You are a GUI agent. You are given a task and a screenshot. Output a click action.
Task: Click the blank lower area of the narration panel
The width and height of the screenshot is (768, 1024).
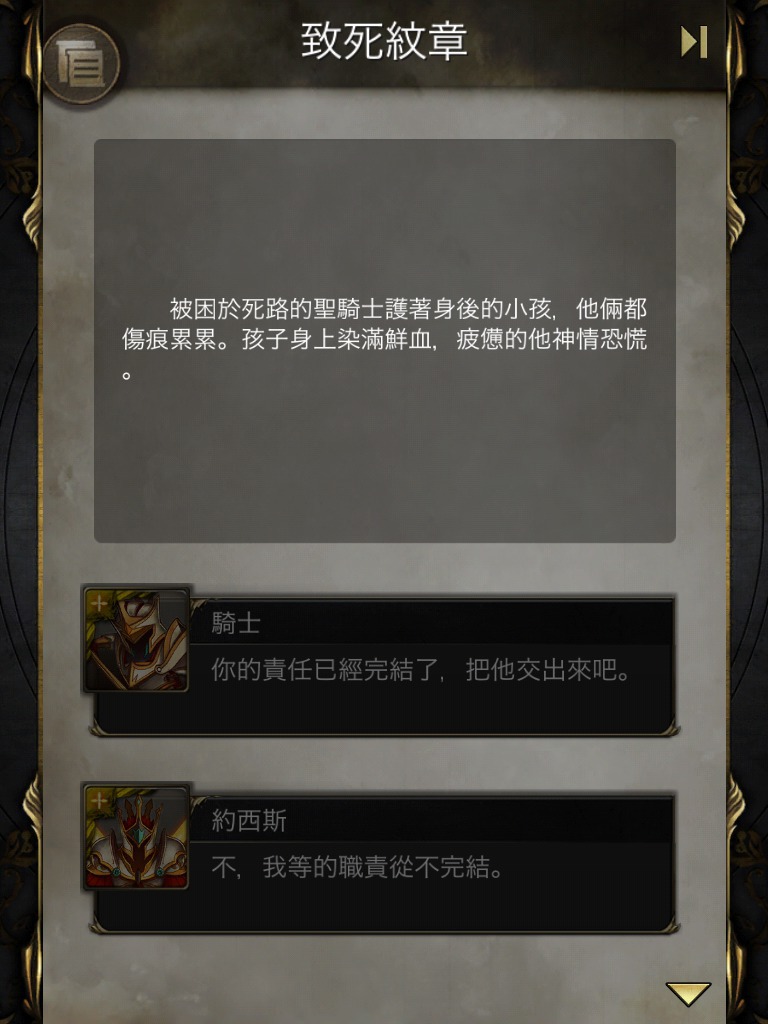(385, 464)
